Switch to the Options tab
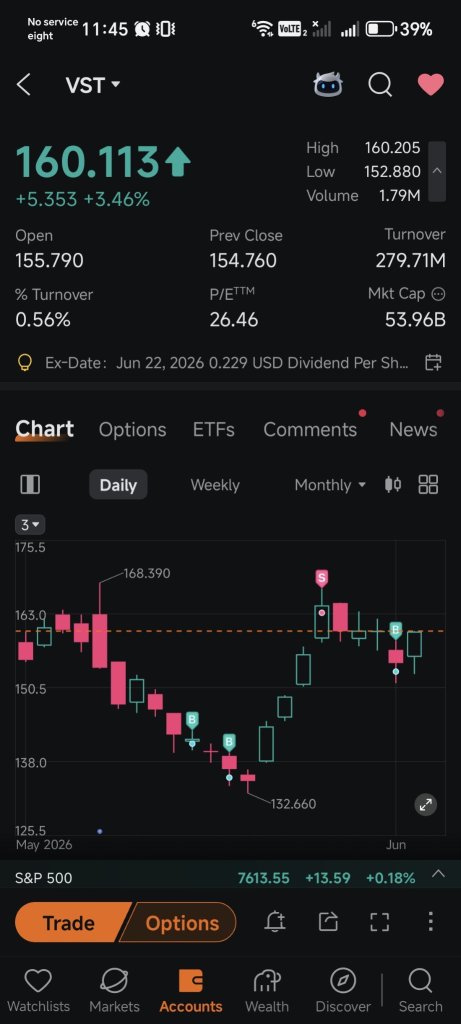461x1024 pixels. coord(133,430)
